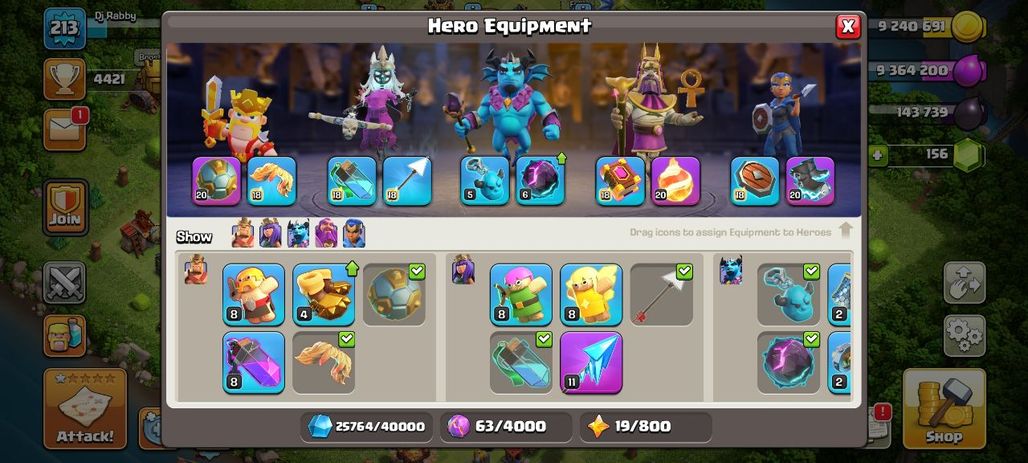Select the Healer Puppet equipment
Screen dimensions: 1028x463
[591, 294]
